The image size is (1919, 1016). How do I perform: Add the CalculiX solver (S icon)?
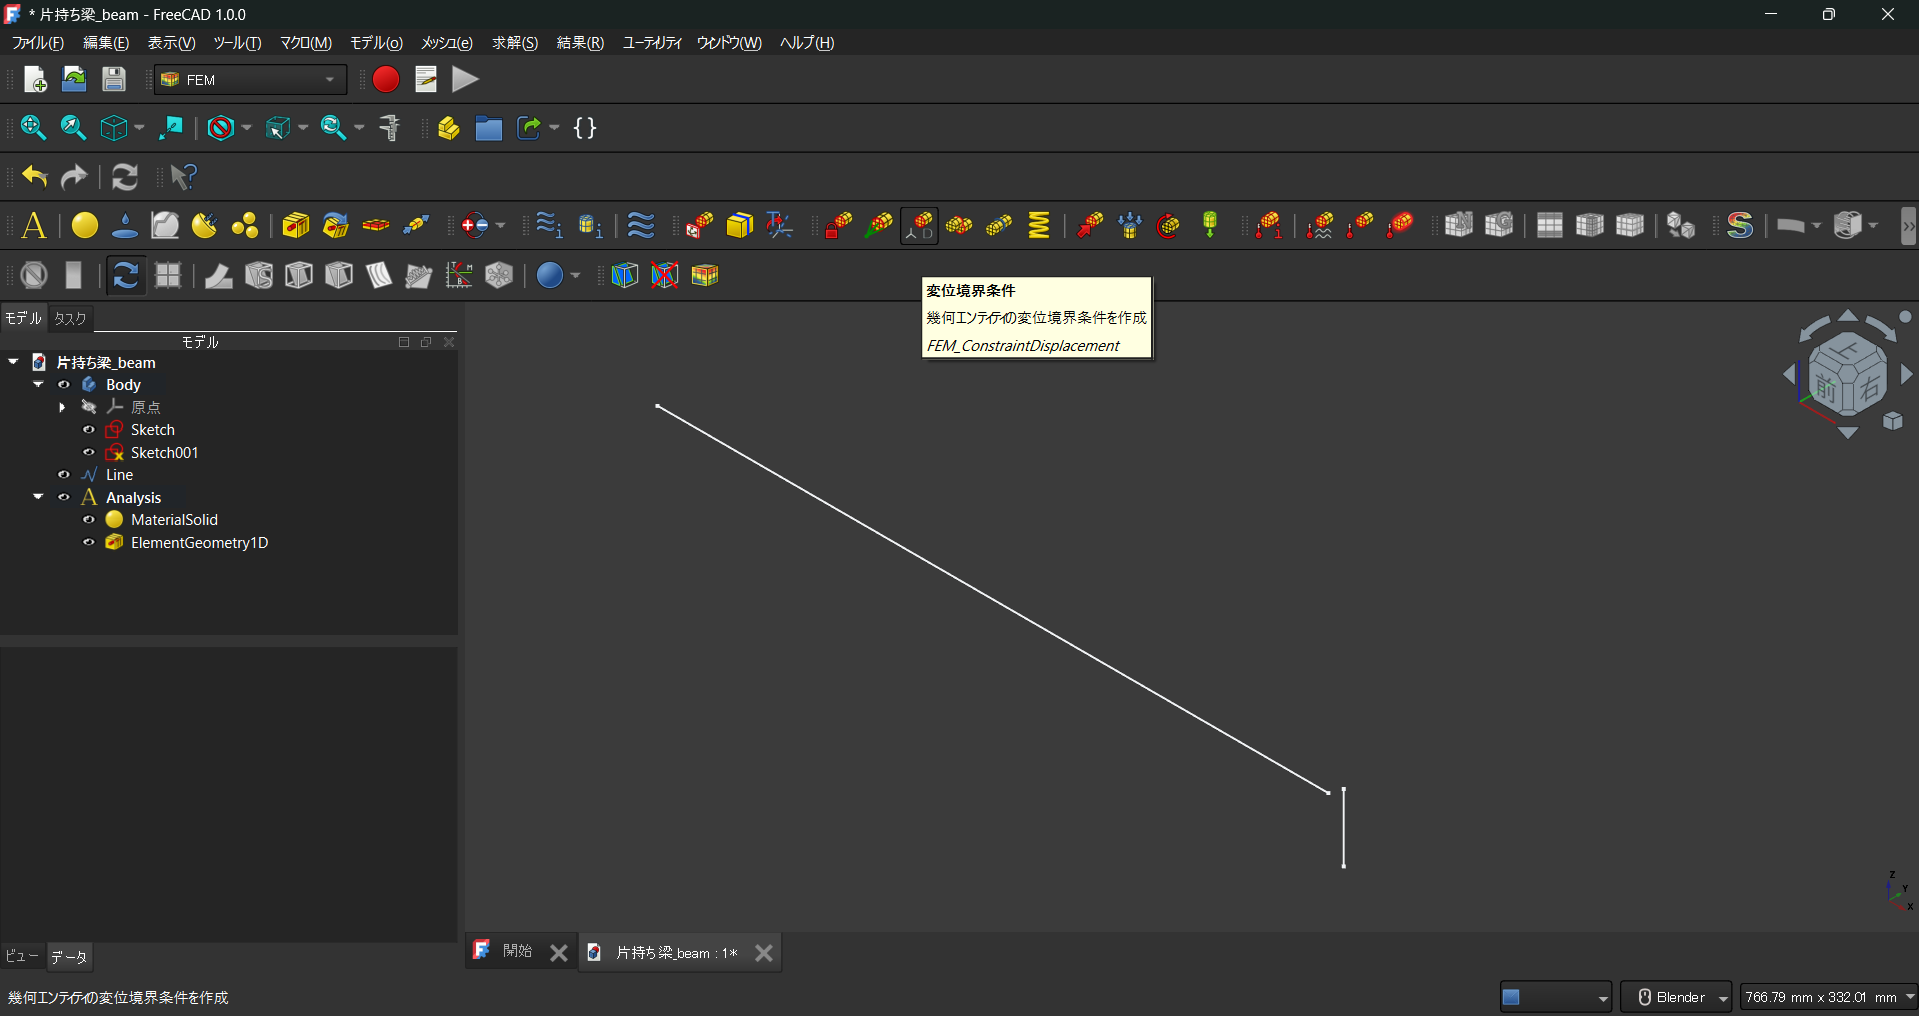[x=1740, y=226]
